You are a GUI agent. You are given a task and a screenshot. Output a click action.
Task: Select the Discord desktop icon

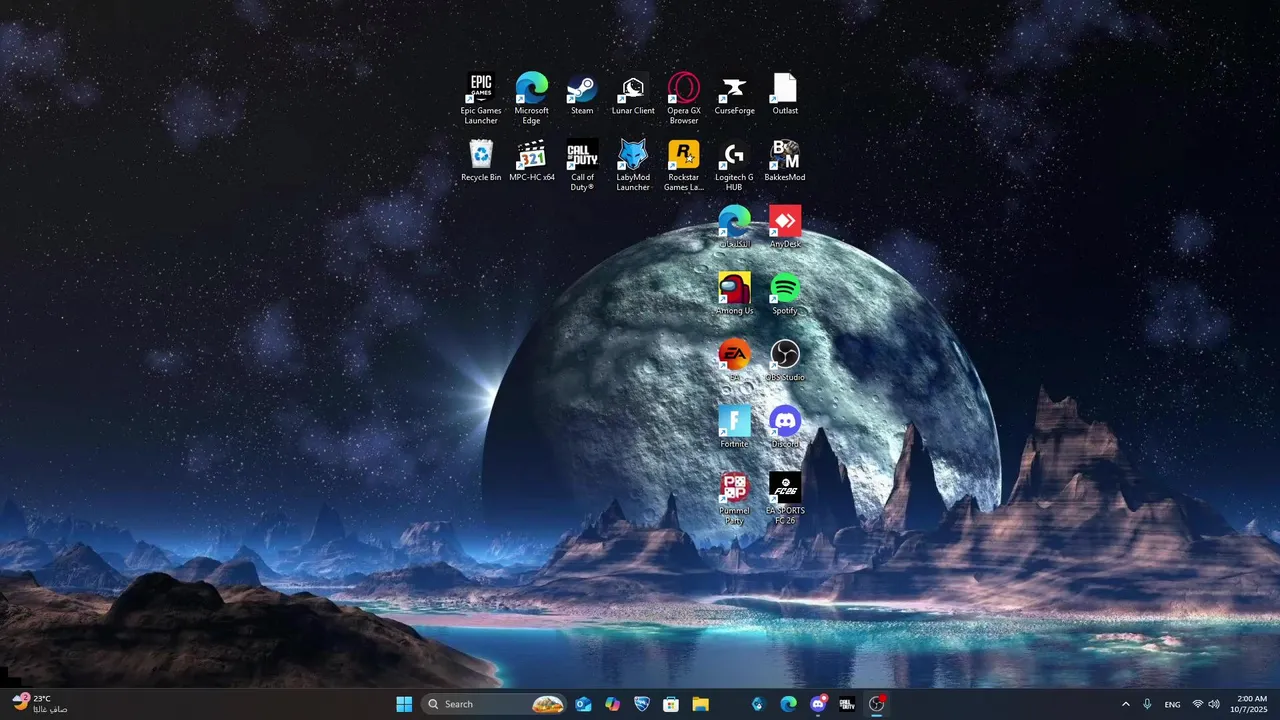coord(785,427)
